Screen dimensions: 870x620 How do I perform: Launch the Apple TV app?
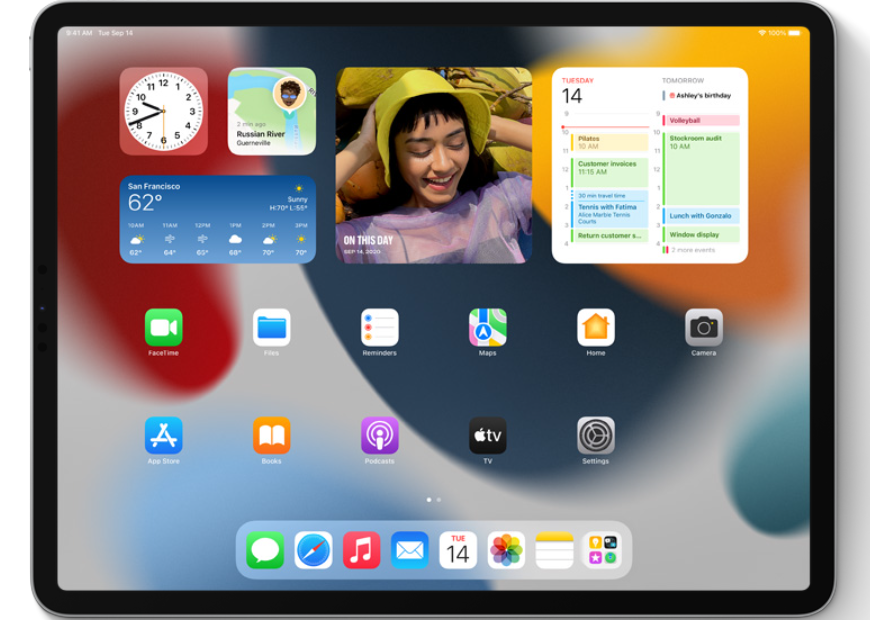tap(487, 435)
